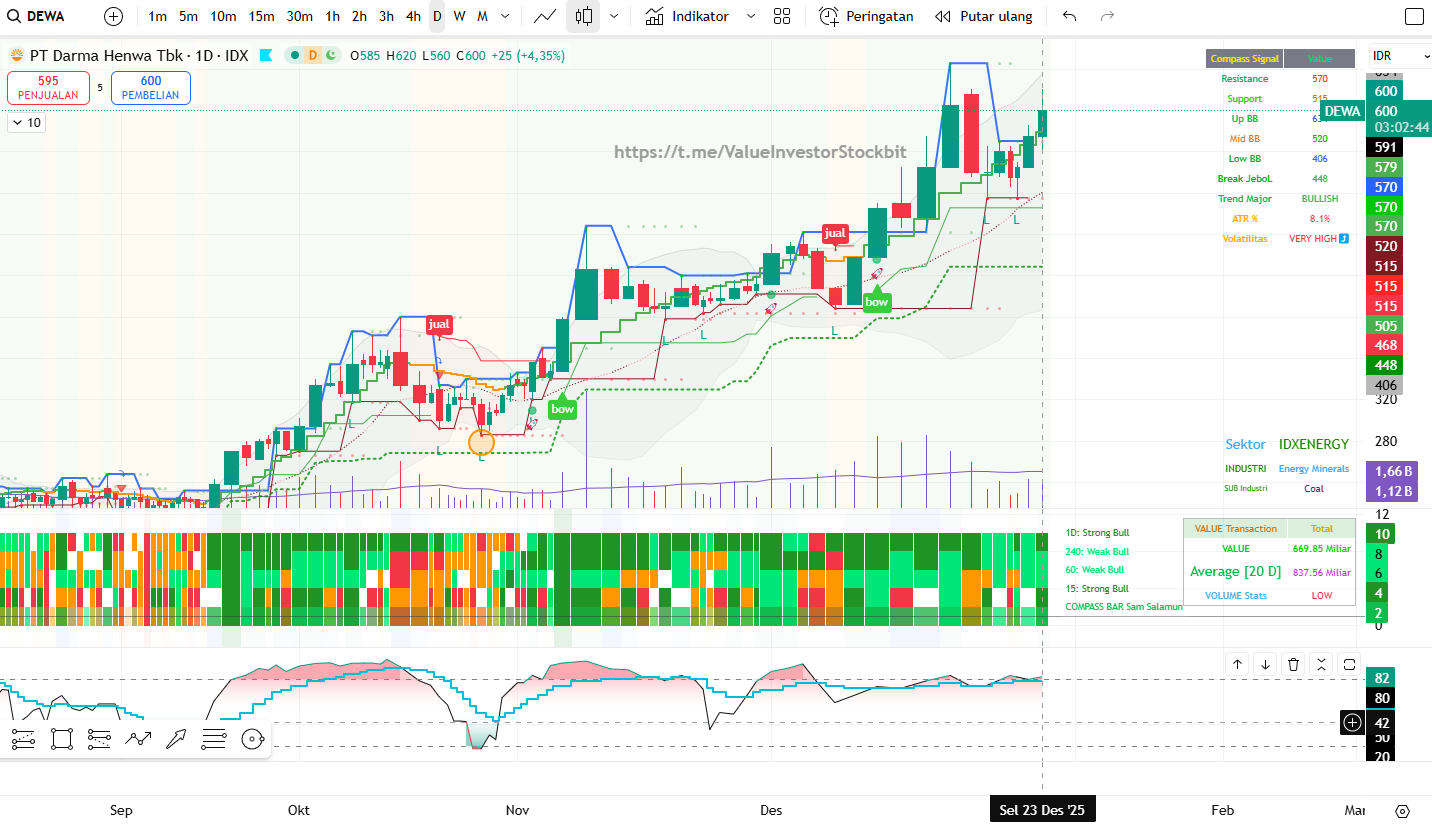
Task: Open the indicator templates grid icon
Action: coord(782,16)
